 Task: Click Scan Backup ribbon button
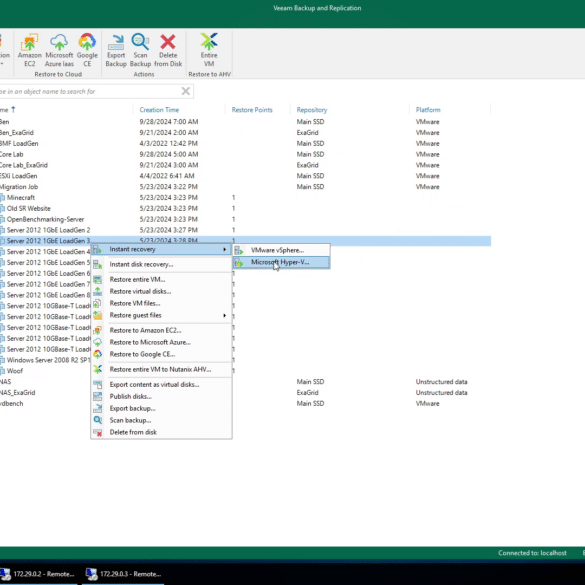coord(140,50)
